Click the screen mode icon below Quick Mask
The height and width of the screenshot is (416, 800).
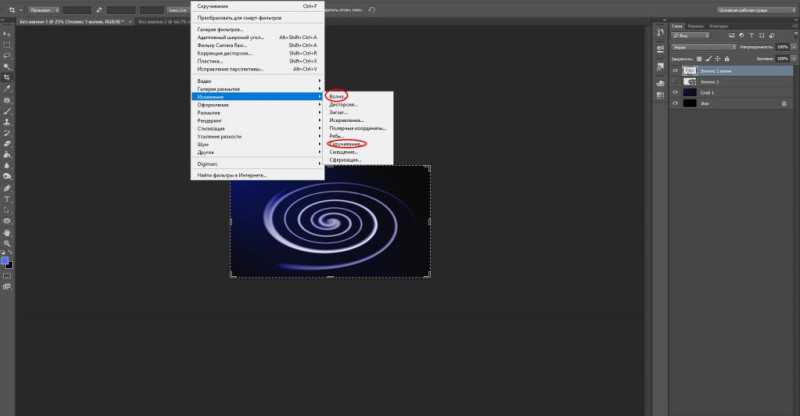tap(7, 287)
